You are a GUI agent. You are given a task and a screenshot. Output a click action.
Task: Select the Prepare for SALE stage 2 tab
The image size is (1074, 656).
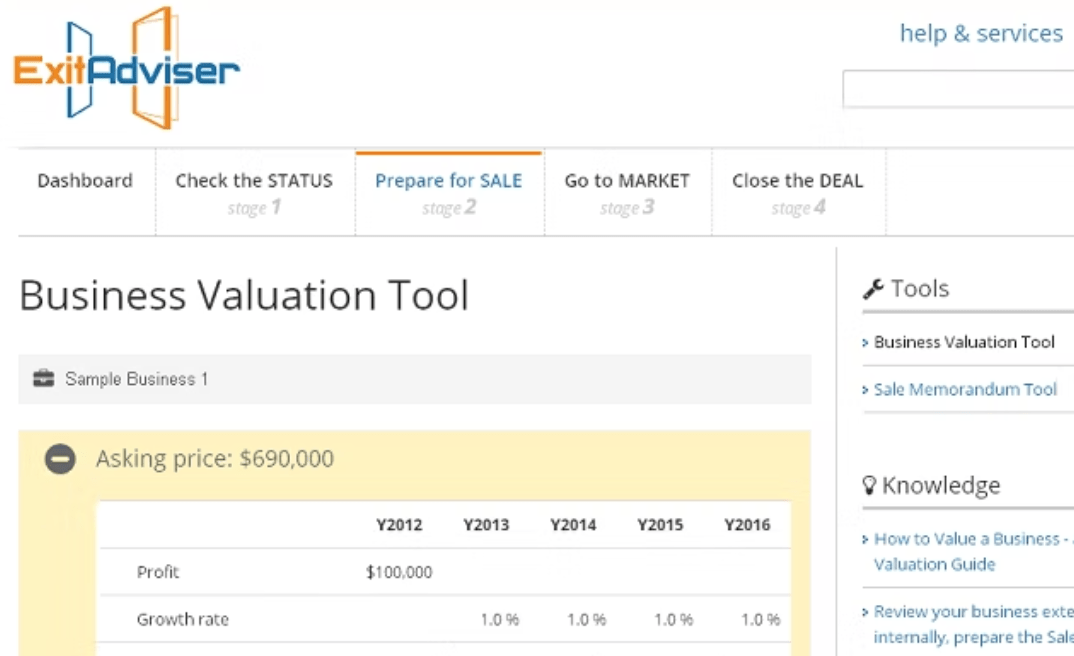449,192
